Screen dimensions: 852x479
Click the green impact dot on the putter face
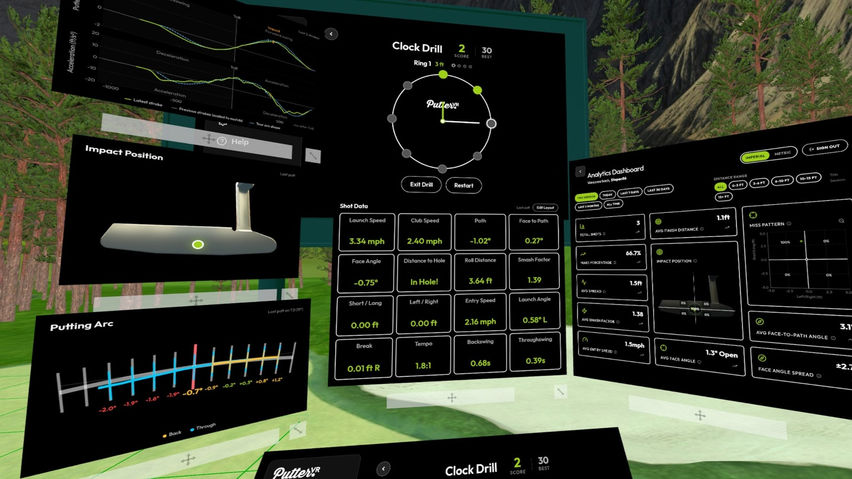pyautogui.click(x=198, y=244)
